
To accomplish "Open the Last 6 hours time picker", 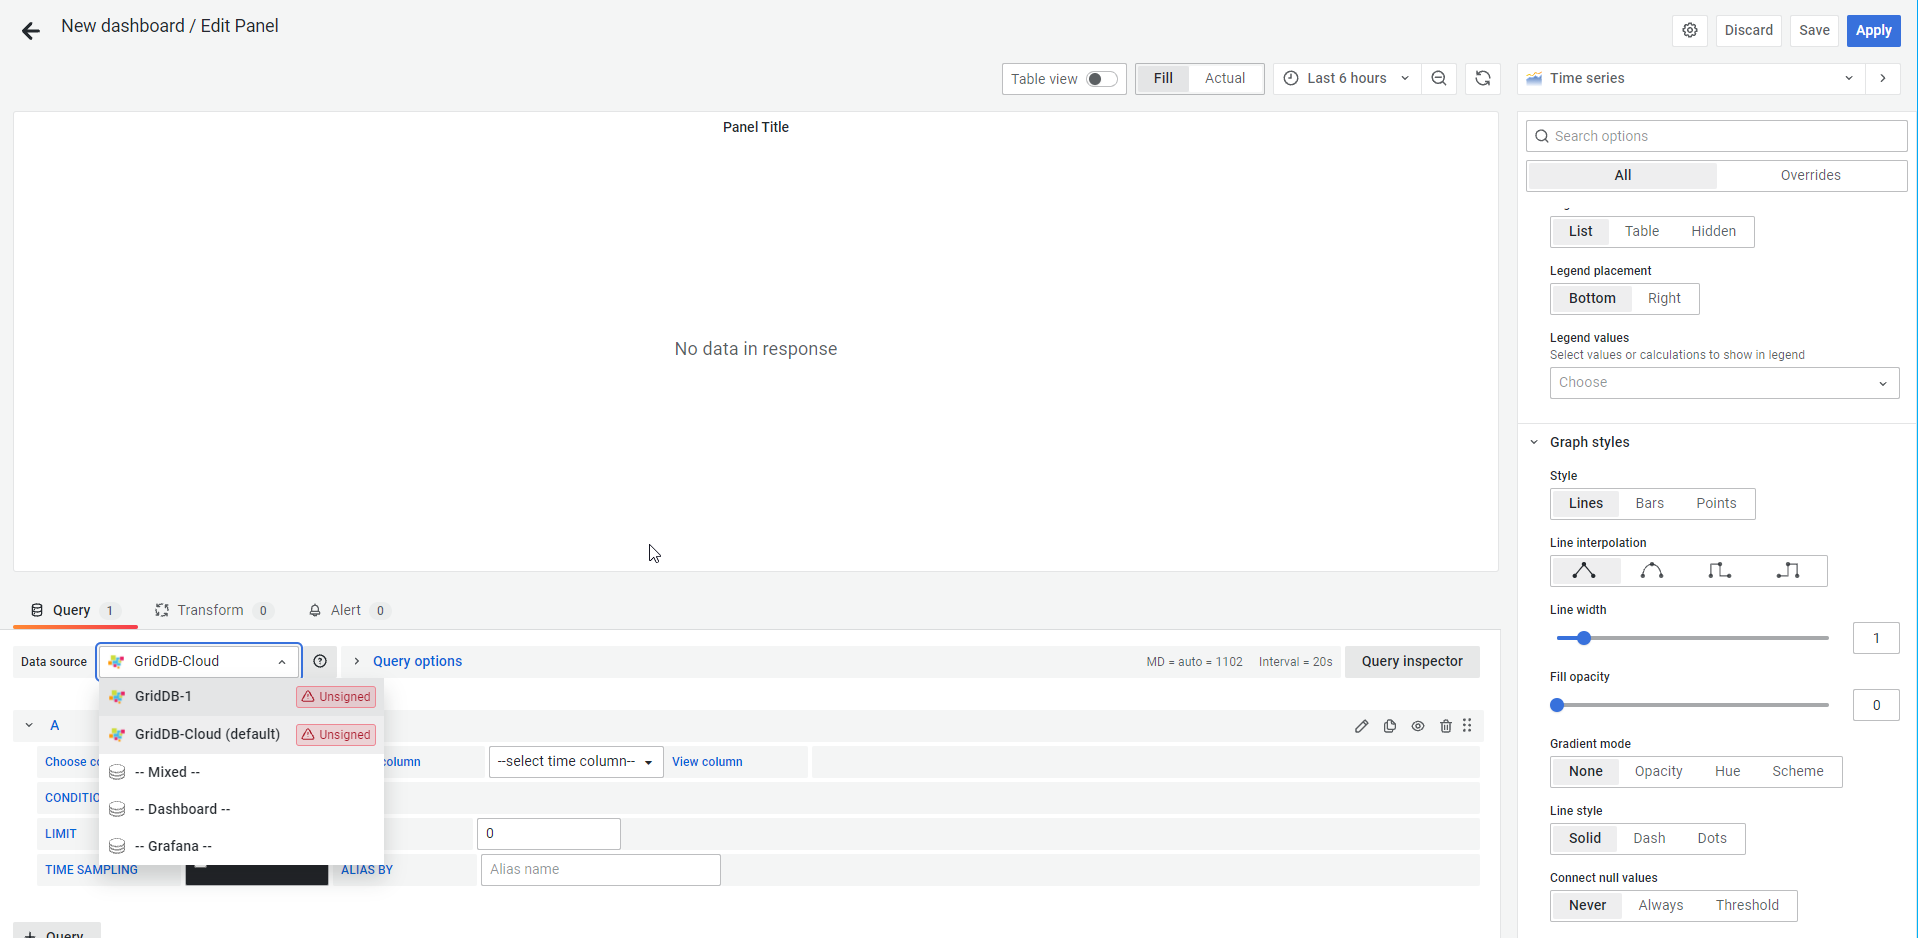I will tap(1346, 78).
